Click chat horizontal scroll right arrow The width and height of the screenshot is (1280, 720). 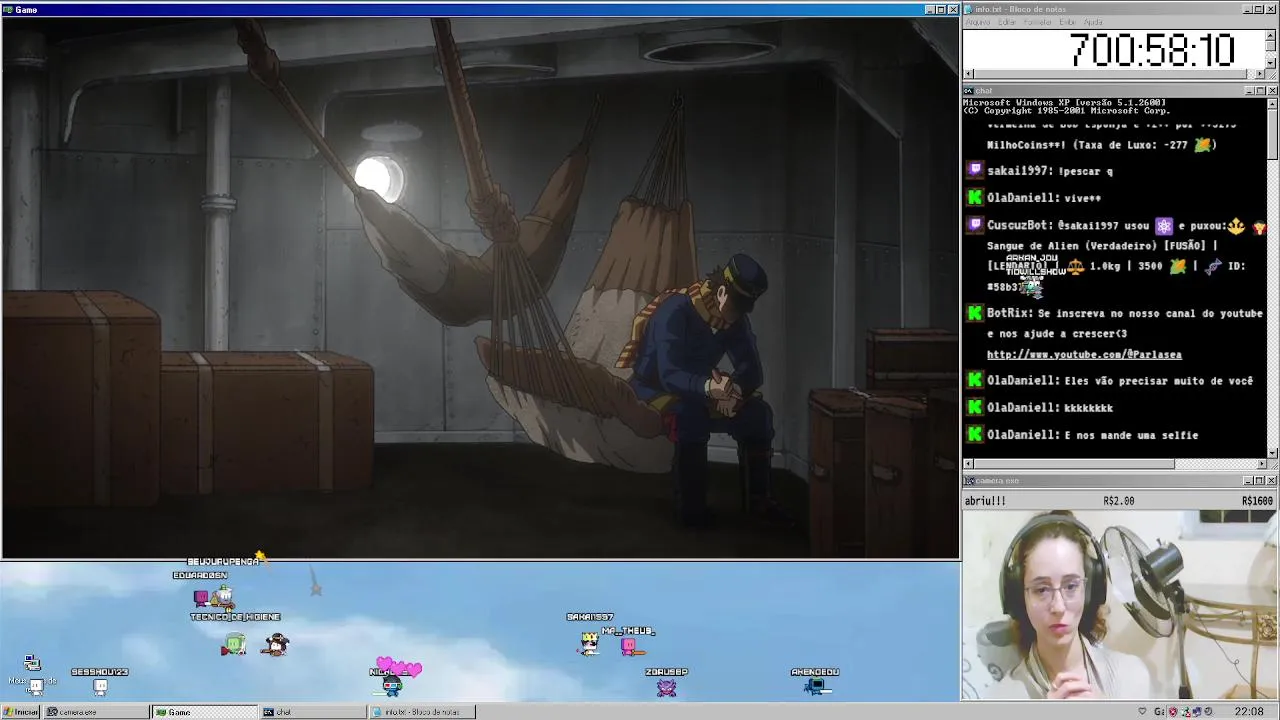tap(1260, 464)
